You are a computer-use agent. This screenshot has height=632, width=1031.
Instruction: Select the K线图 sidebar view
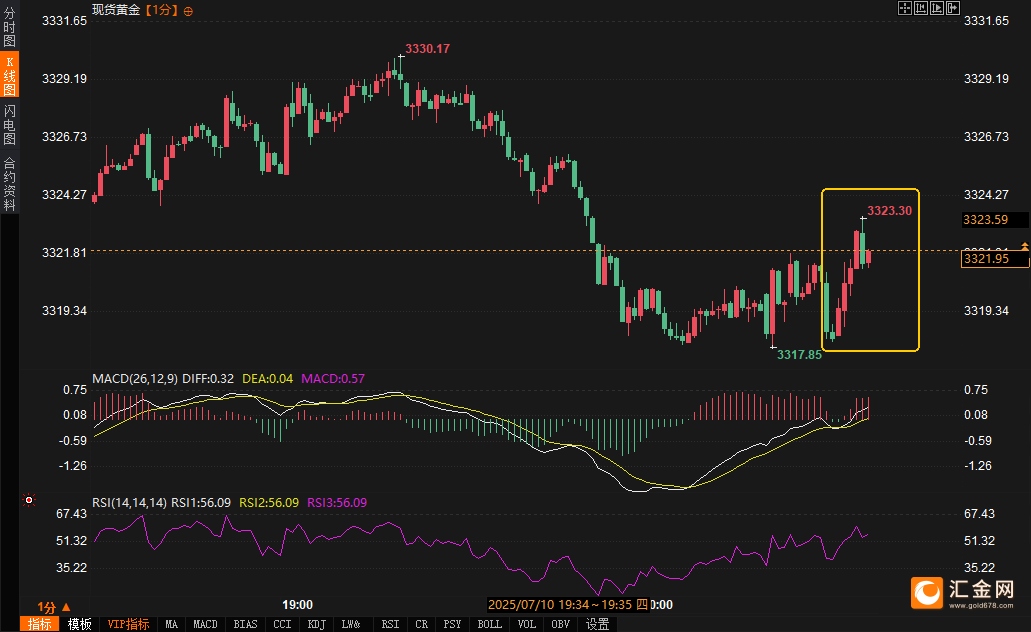pyautogui.click(x=9, y=75)
